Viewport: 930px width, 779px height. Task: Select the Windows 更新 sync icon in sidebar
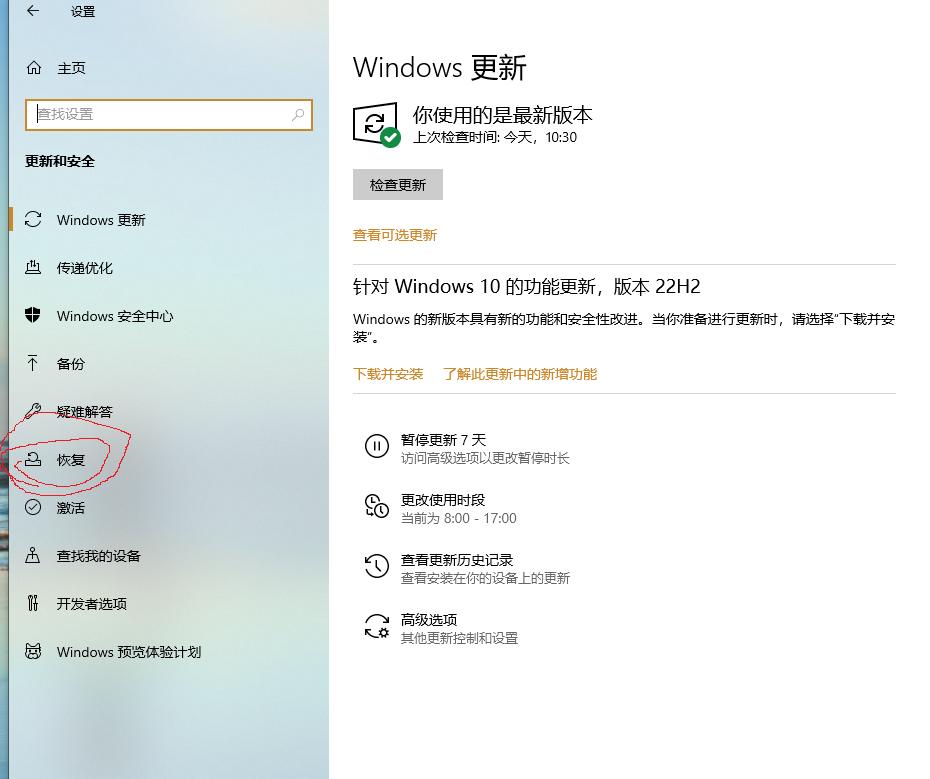point(33,220)
